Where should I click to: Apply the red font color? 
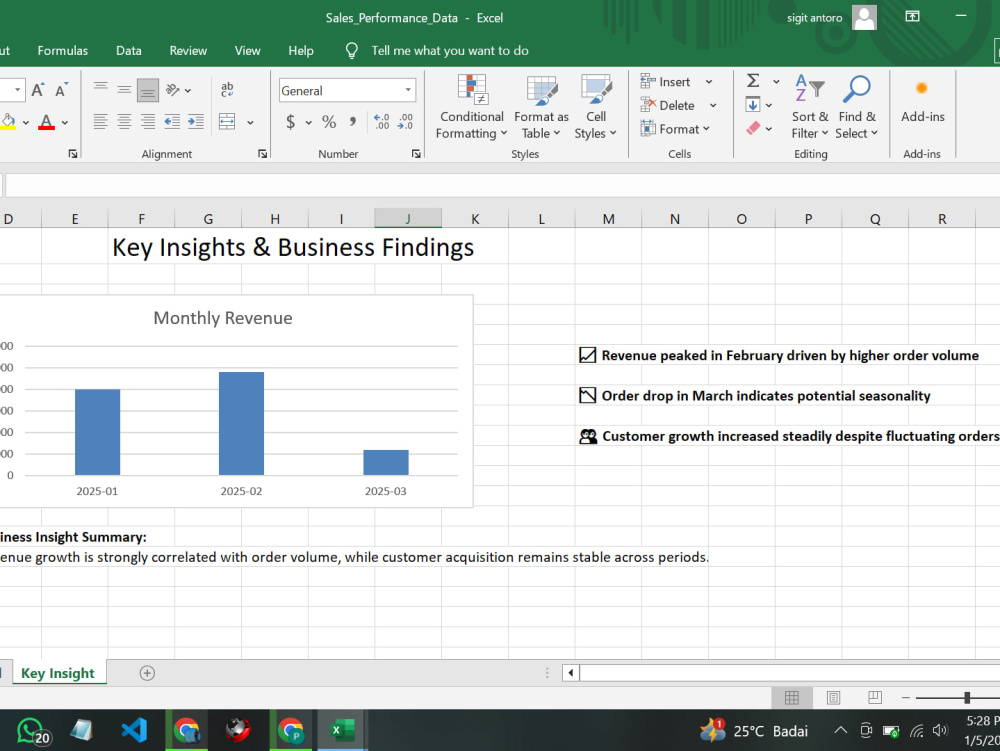coord(47,121)
